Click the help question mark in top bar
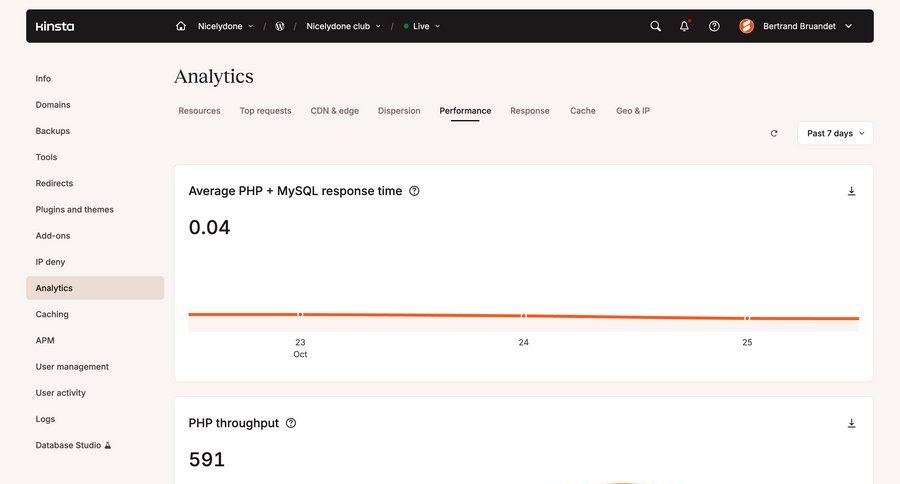The height and width of the screenshot is (484, 900). tap(714, 26)
